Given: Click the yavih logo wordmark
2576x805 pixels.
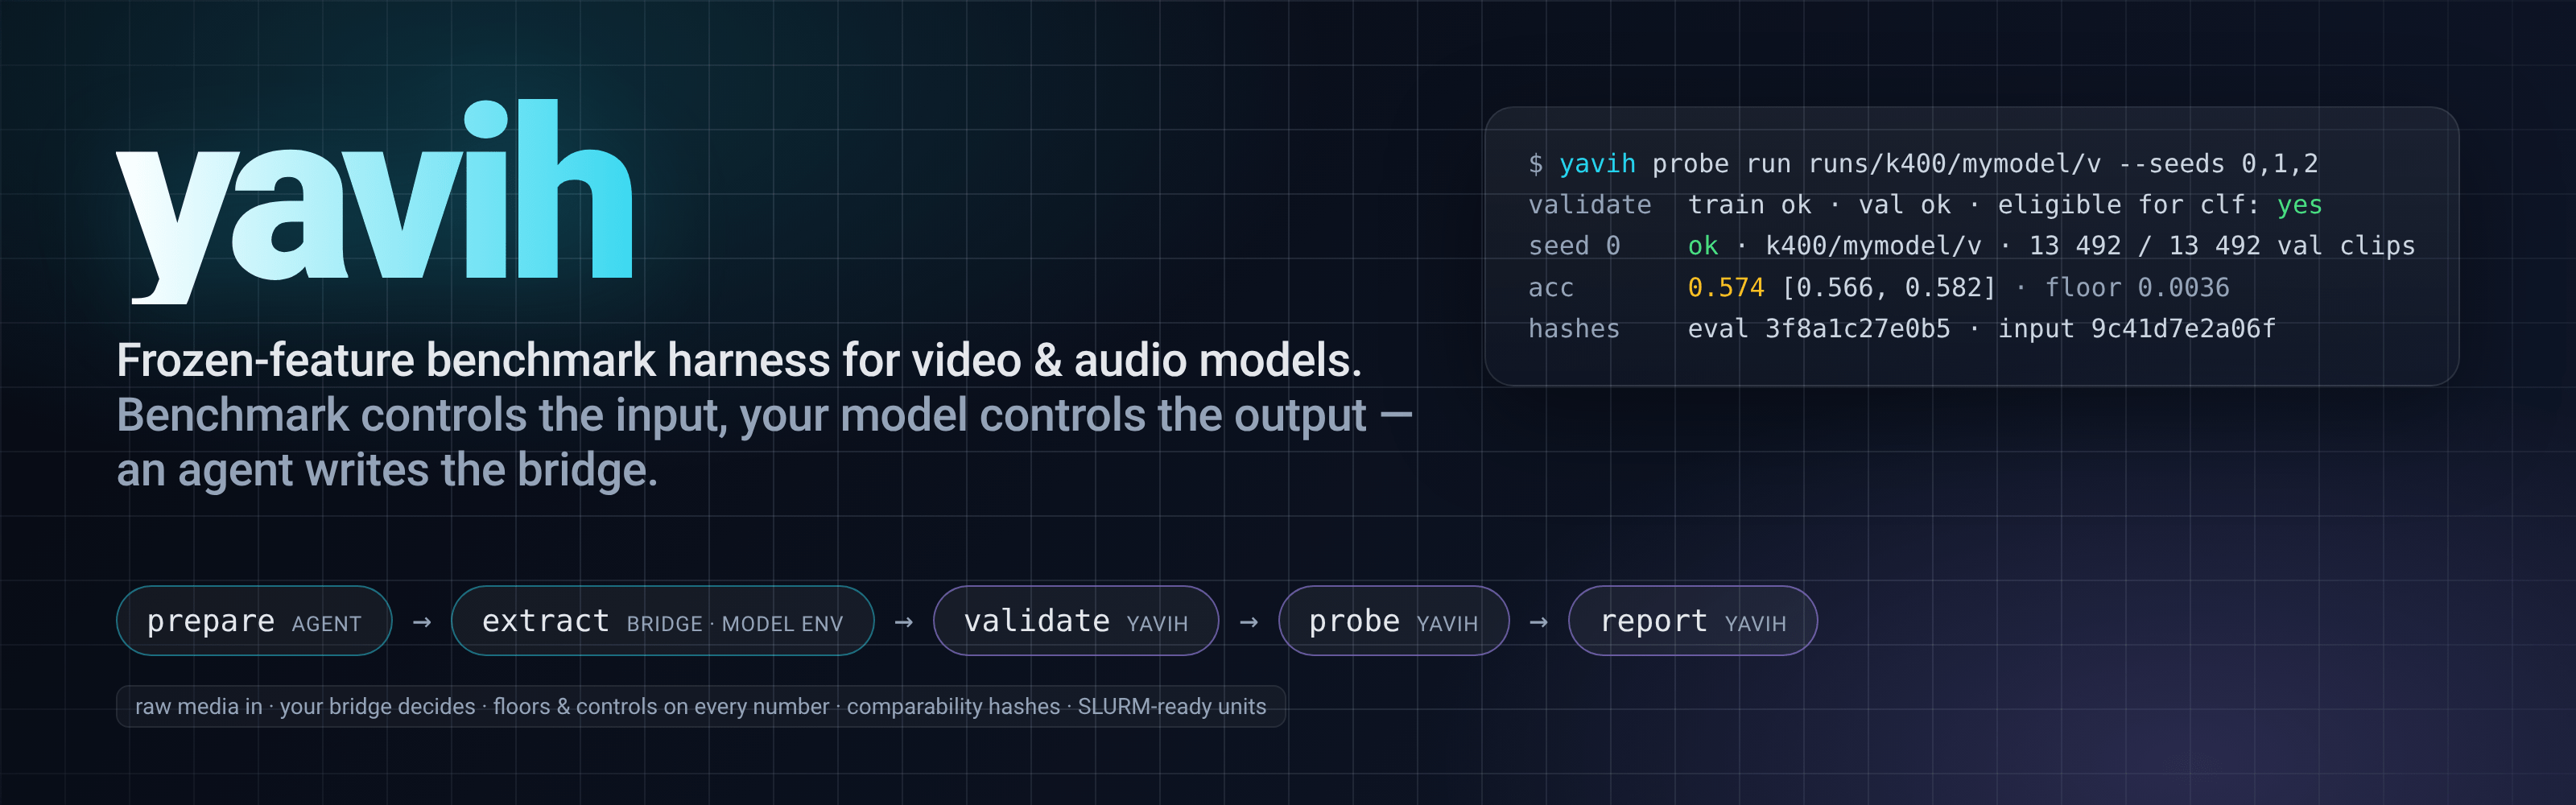Looking at the screenshot, I should [x=375, y=201].
